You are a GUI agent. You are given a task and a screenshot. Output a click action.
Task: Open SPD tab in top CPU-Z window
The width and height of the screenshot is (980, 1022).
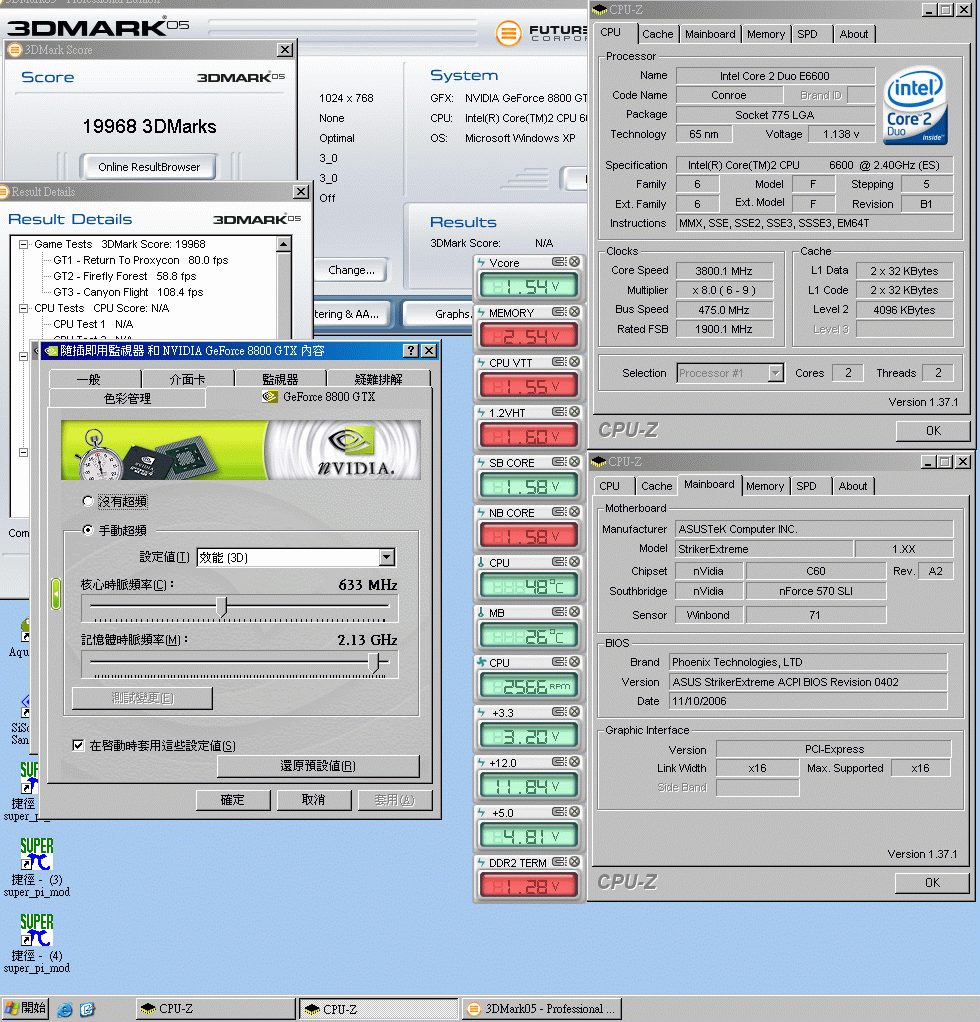tap(807, 34)
